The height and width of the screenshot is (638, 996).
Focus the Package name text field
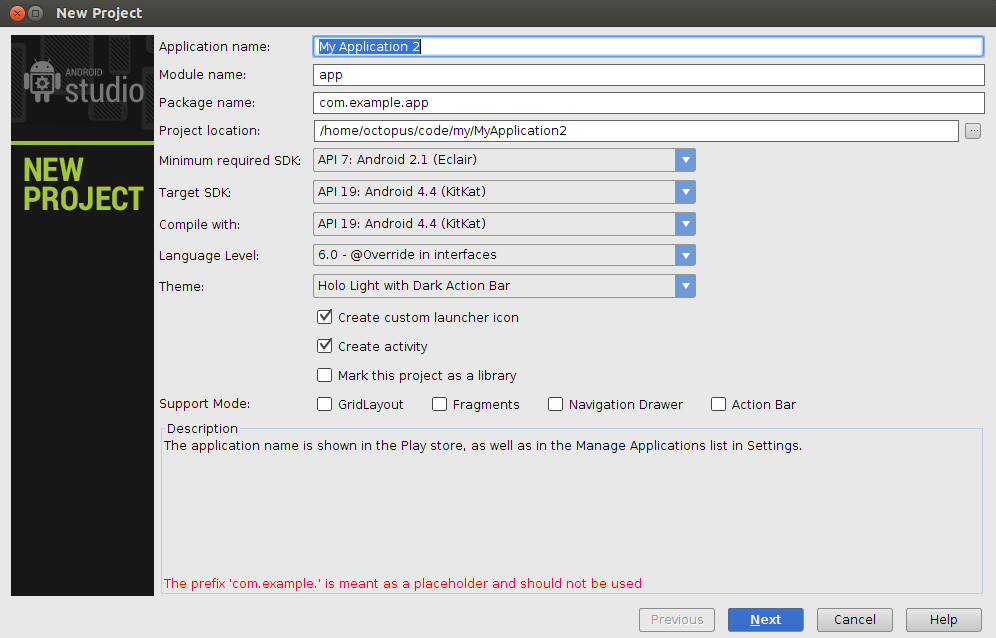pos(649,103)
